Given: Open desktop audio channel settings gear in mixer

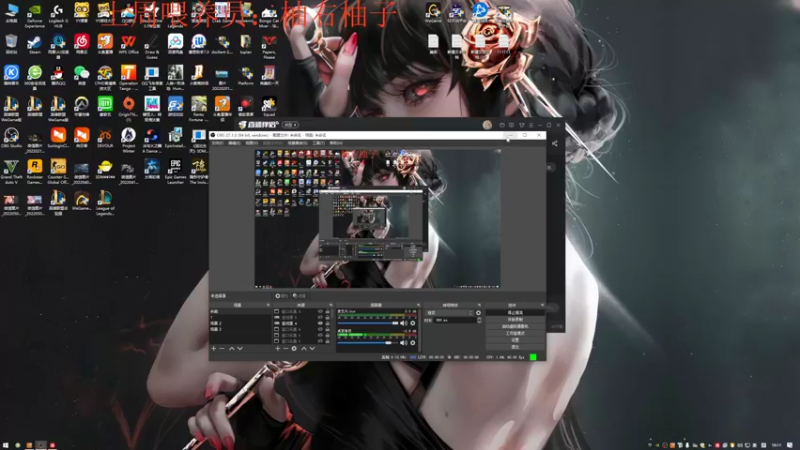Looking at the screenshot, I should (413, 343).
